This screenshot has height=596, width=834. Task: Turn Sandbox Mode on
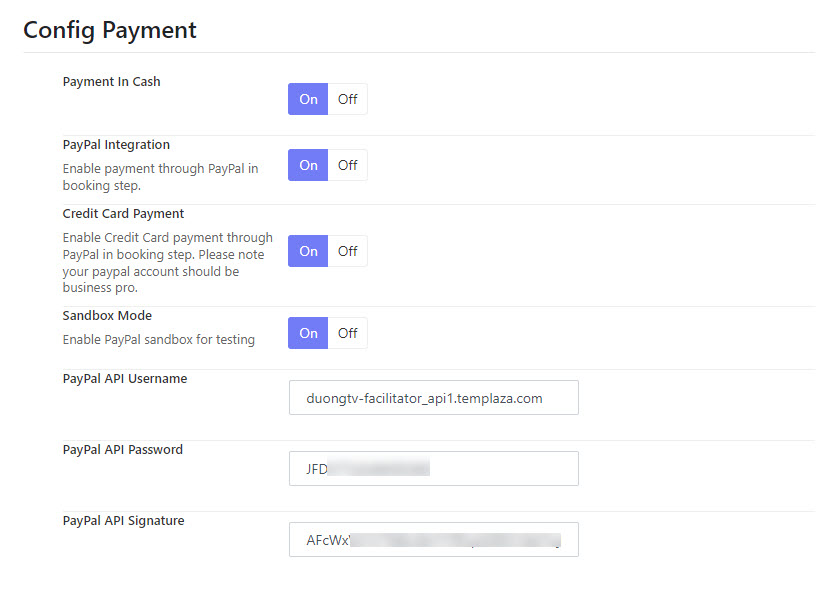[308, 333]
